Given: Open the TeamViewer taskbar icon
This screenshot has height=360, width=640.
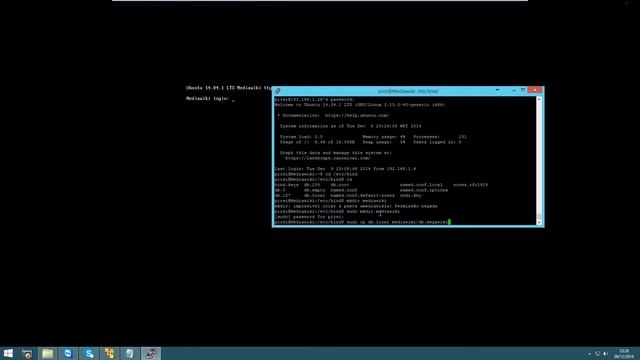Looking at the screenshot, I should click(x=68, y=353).
